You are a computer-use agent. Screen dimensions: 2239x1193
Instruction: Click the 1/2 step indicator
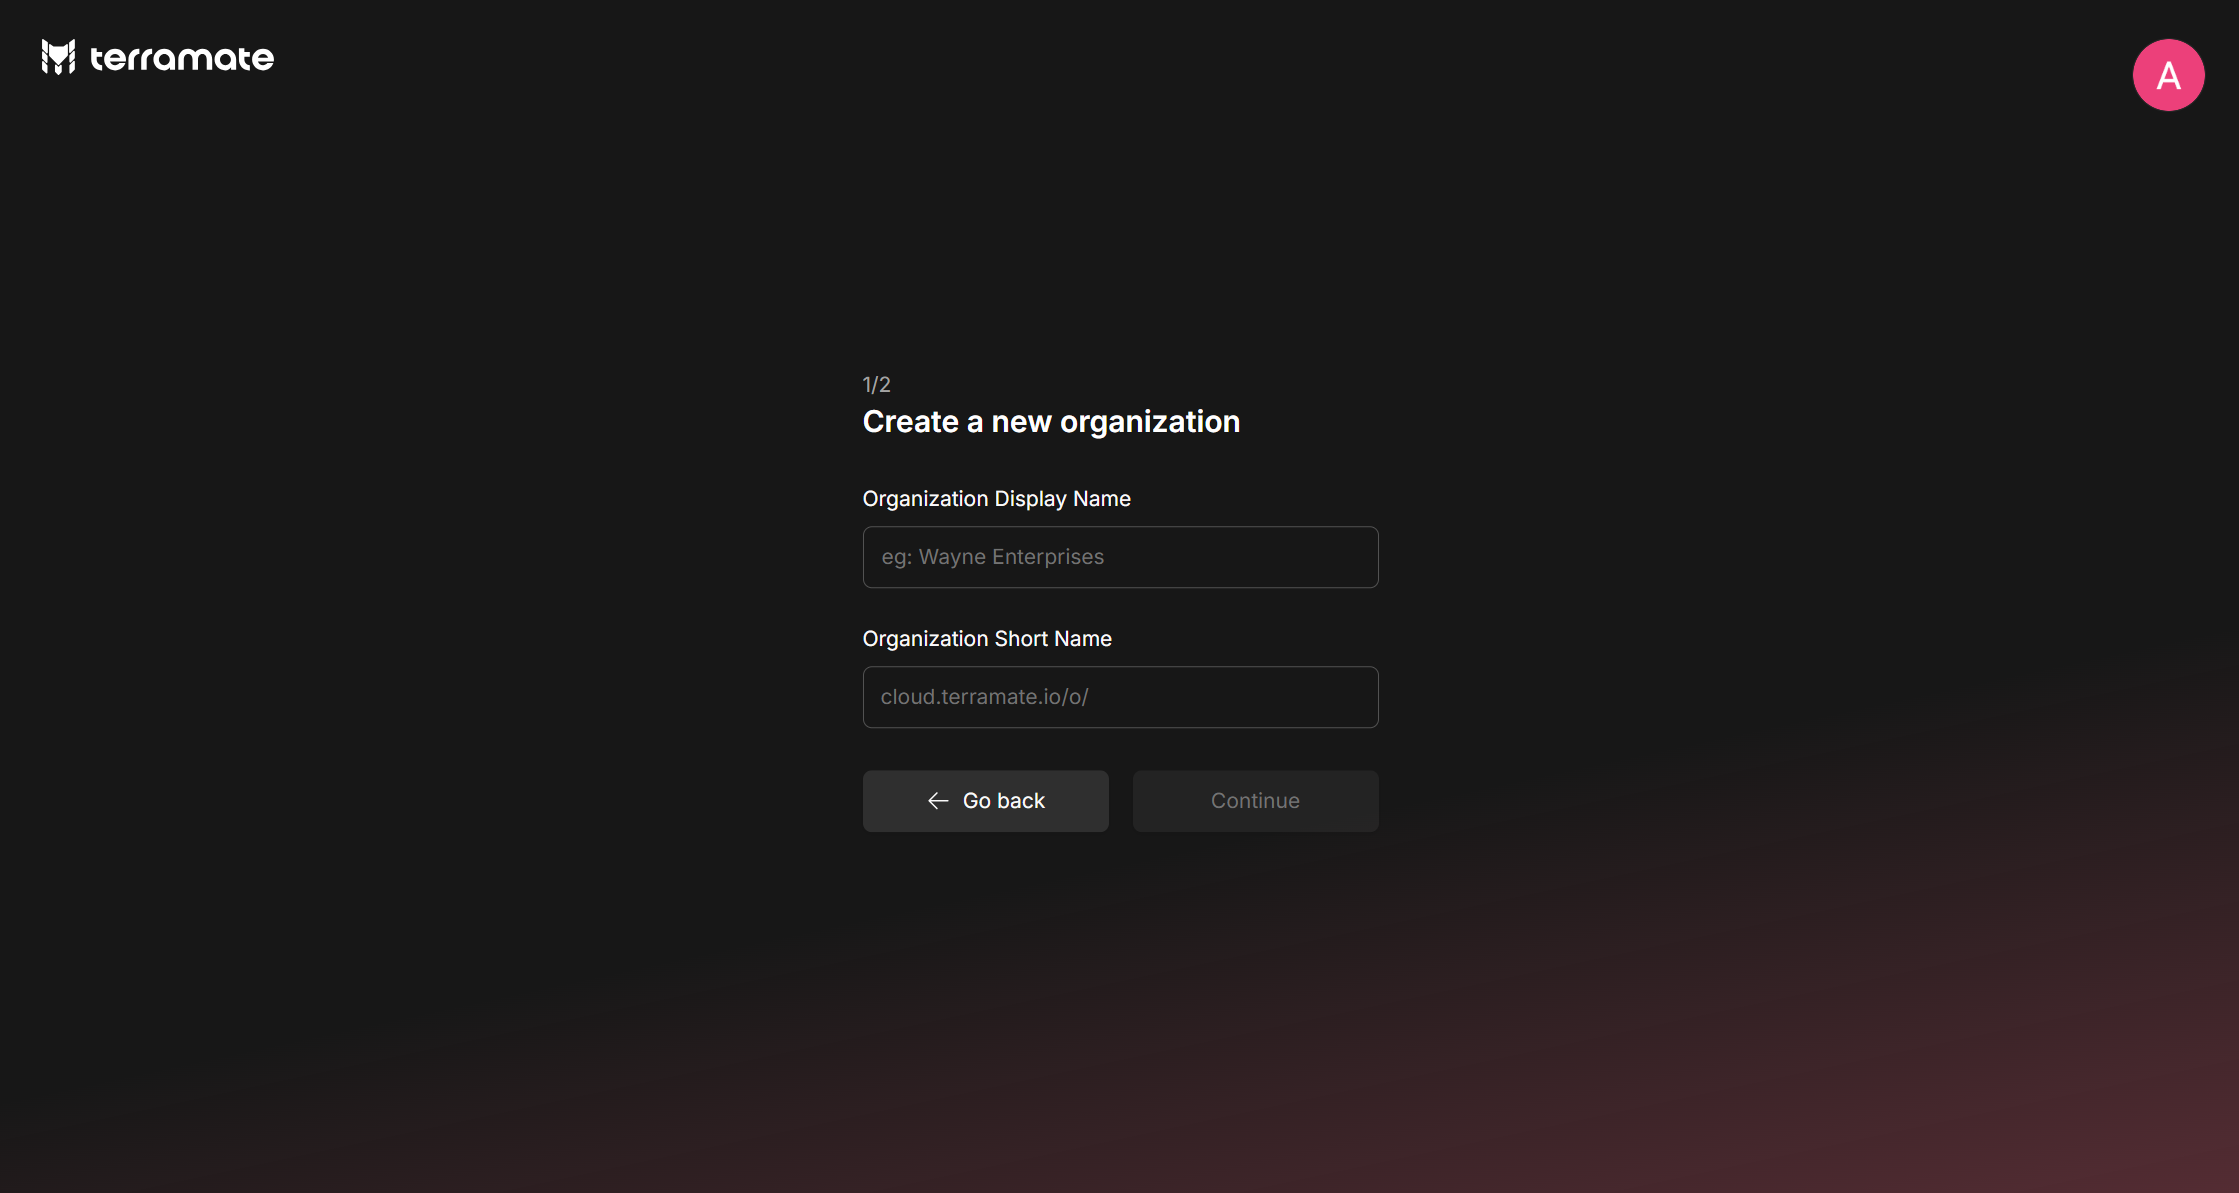(x=876, y=385)
